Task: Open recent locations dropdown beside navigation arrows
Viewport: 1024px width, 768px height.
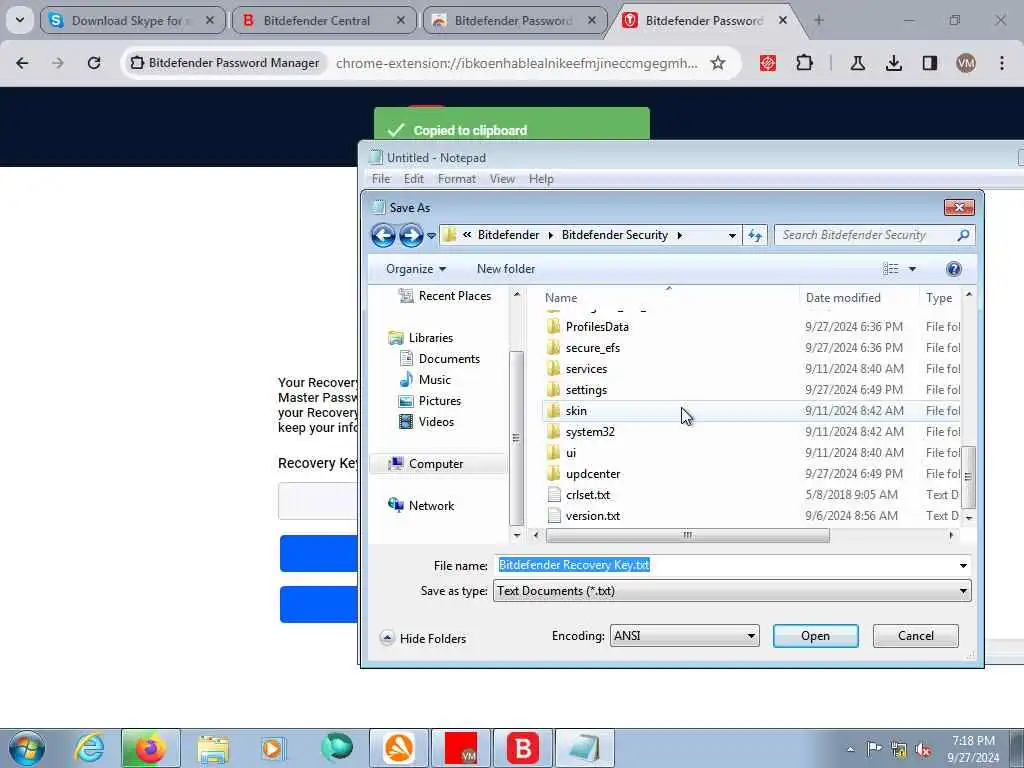Action: pyautogui.click(x=431, y=236)
